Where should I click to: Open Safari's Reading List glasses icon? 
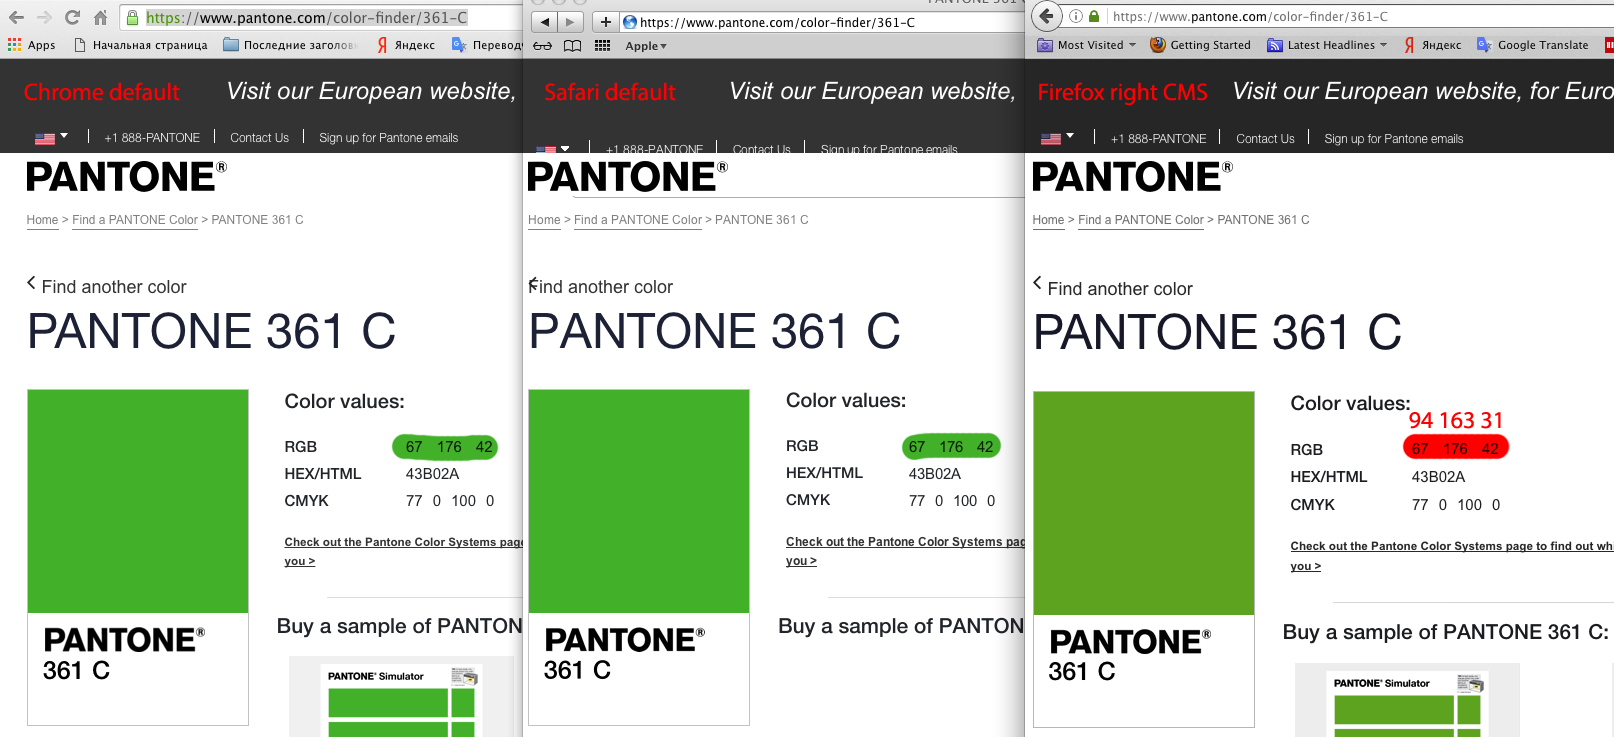(542, 46)
